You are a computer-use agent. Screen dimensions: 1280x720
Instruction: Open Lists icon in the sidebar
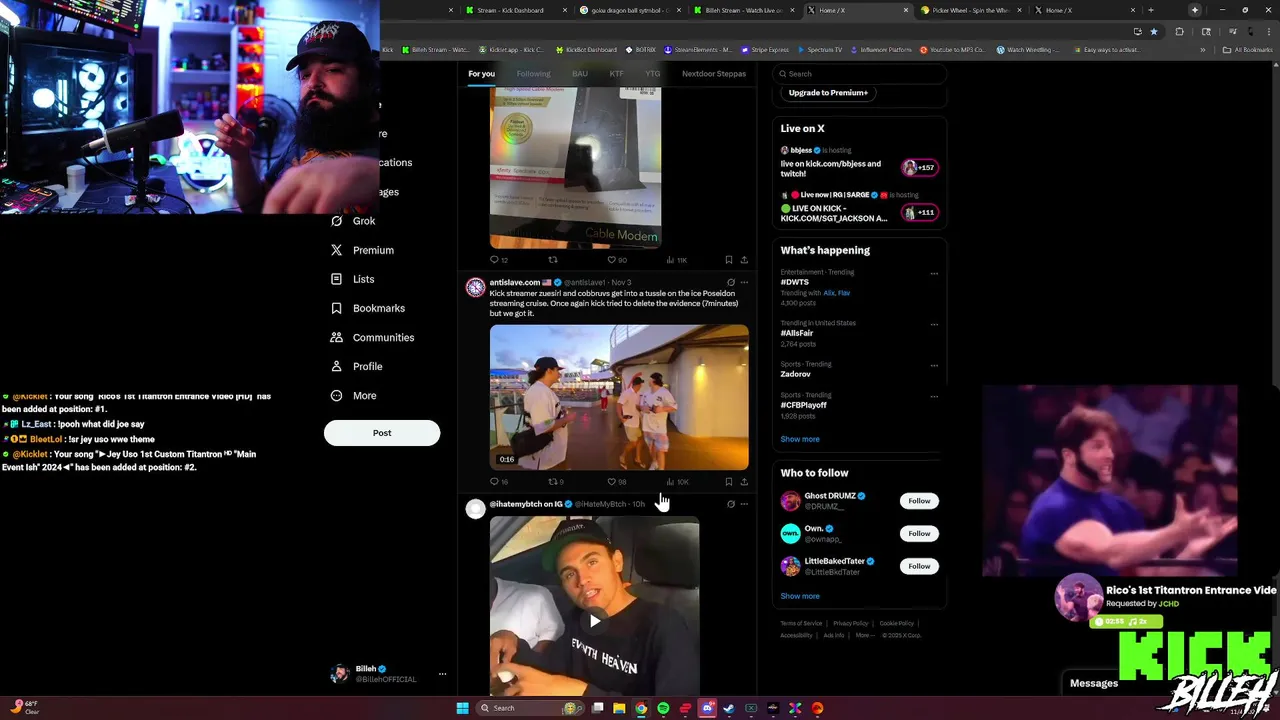point(336,279)
